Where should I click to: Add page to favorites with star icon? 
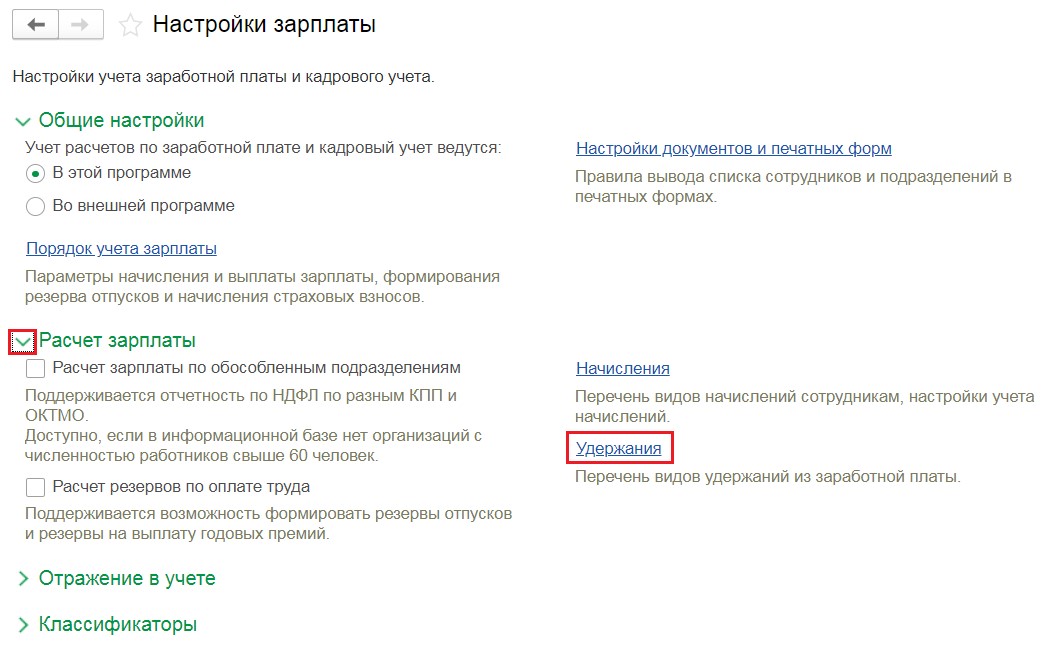pyautogui.click(x=130, y=26)
